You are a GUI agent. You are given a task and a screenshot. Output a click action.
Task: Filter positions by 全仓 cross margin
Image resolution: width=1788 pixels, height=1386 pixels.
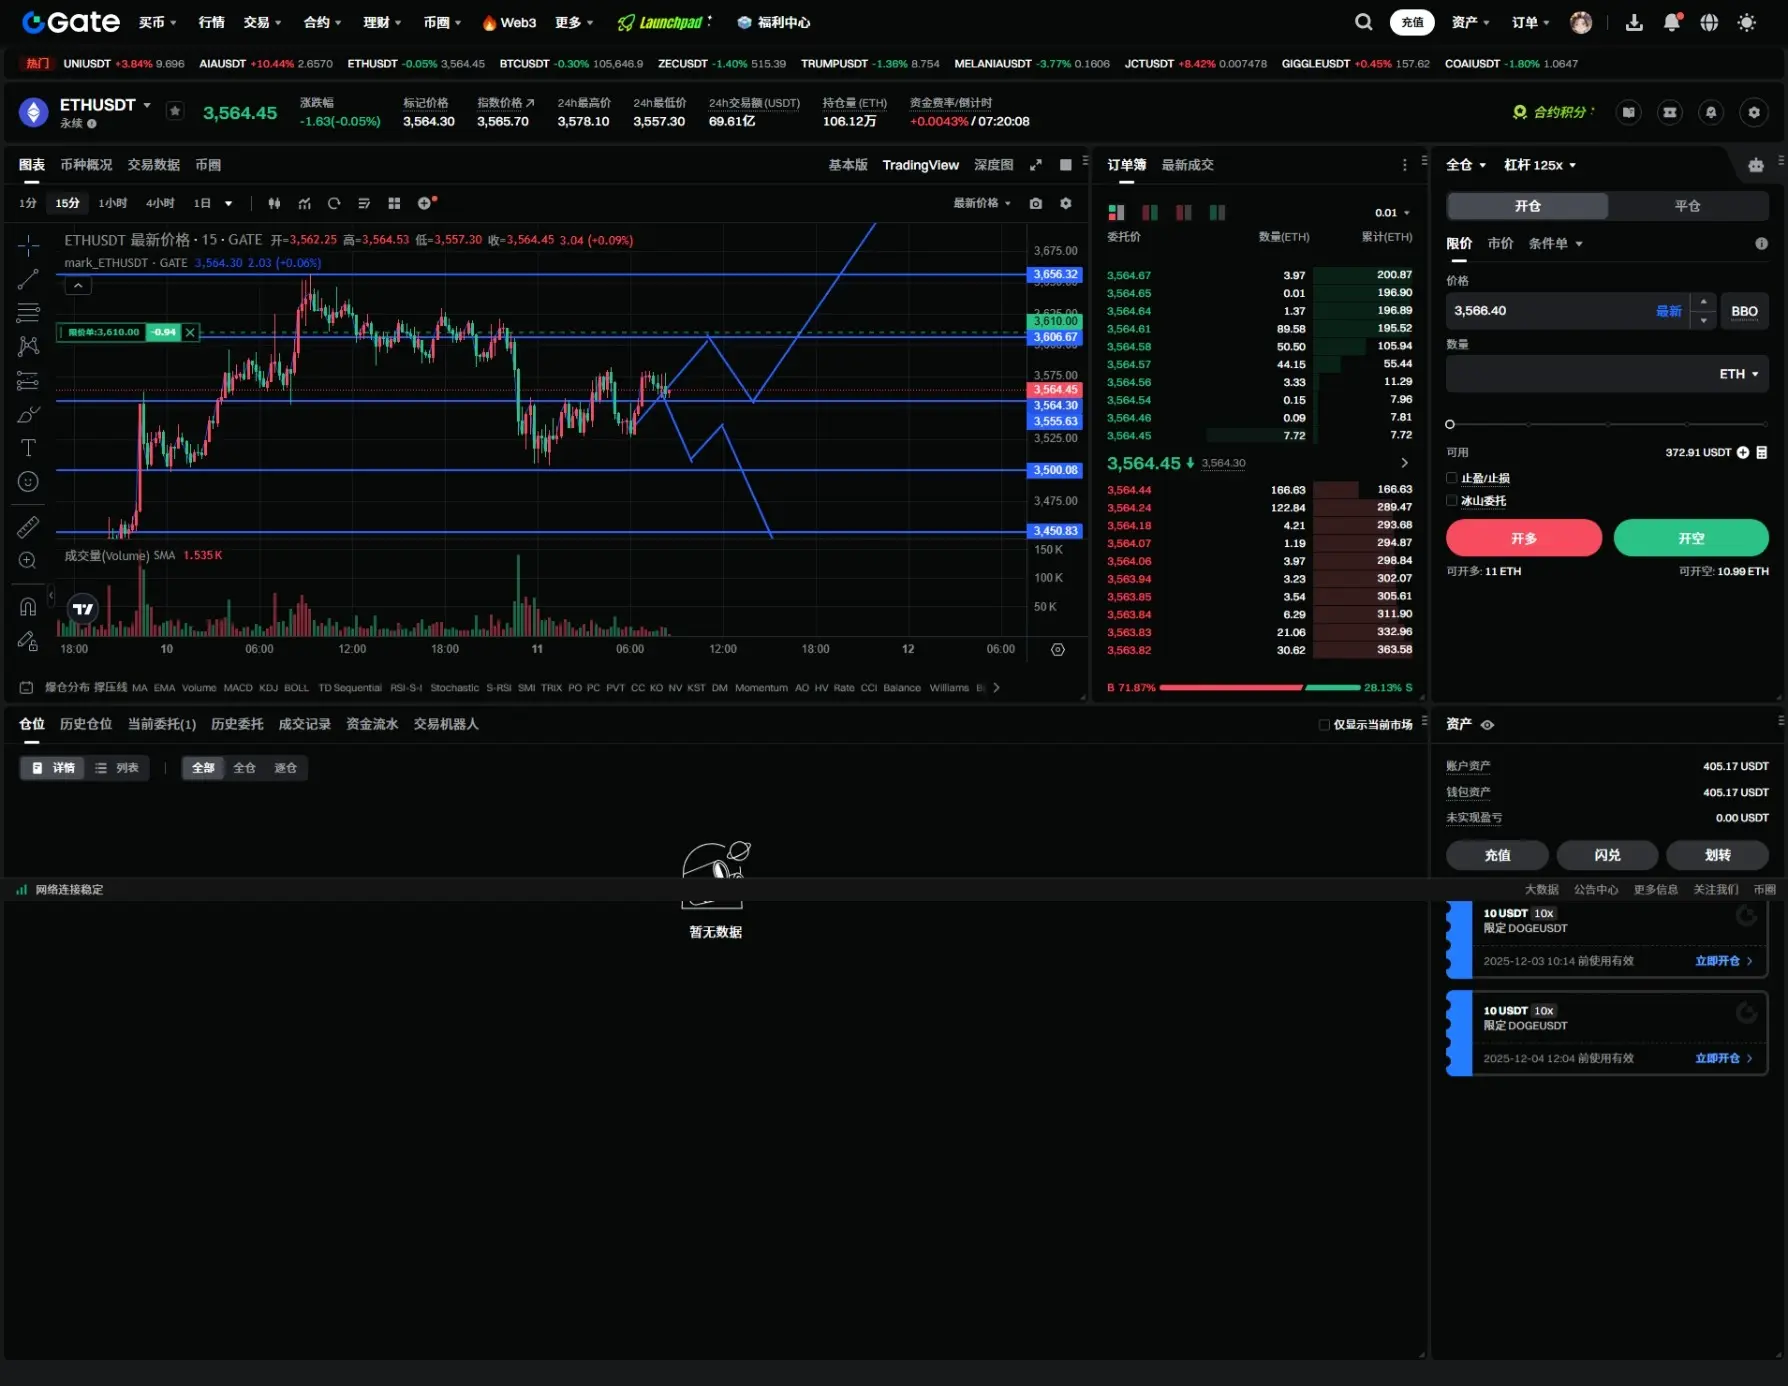[245, 768]
